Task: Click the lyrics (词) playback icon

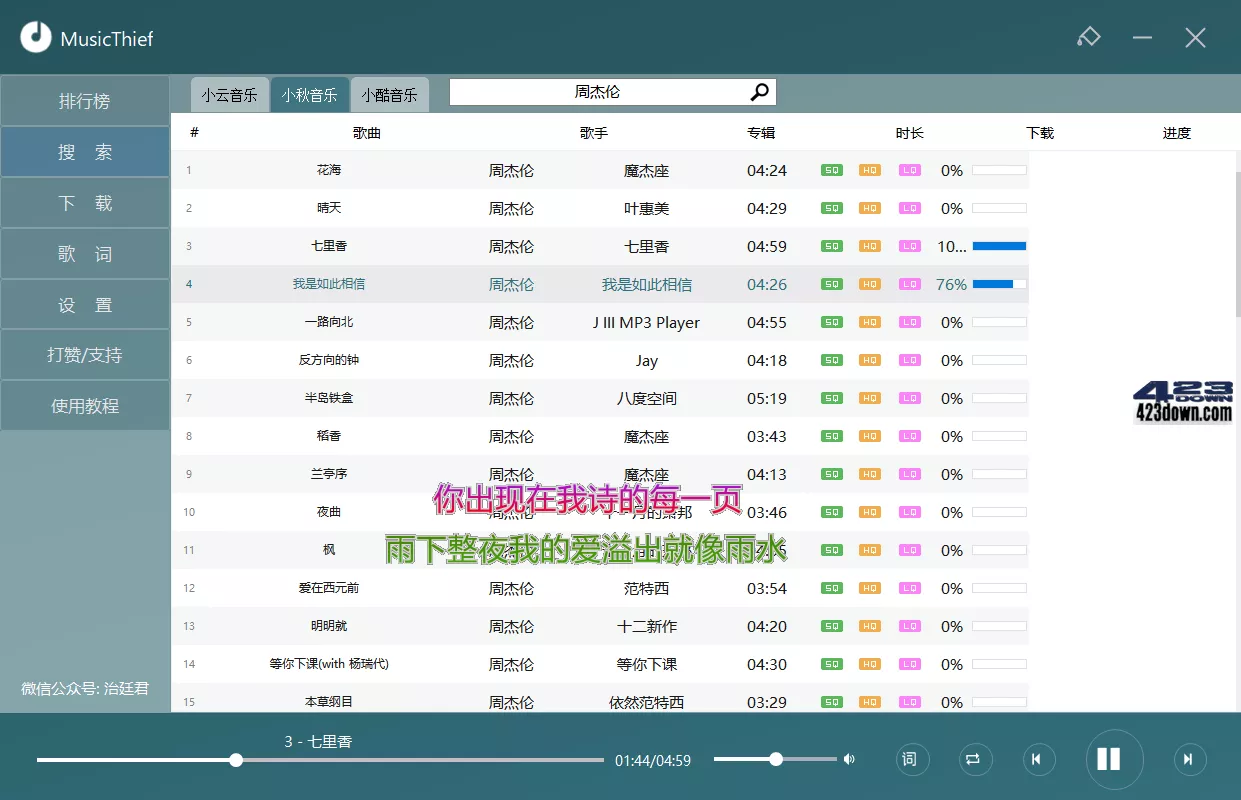Action: pos(911,760)
